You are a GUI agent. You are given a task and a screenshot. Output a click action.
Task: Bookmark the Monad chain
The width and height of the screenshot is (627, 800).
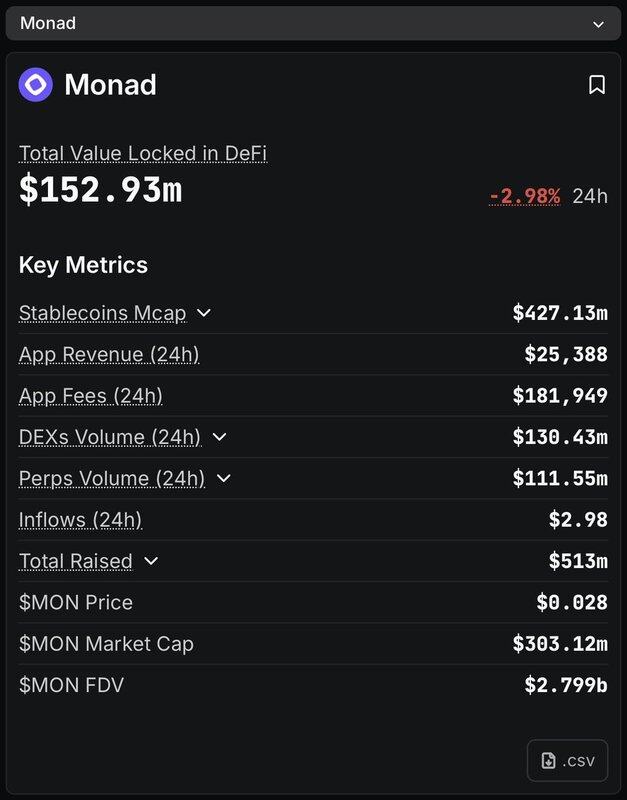coord(597,85)
